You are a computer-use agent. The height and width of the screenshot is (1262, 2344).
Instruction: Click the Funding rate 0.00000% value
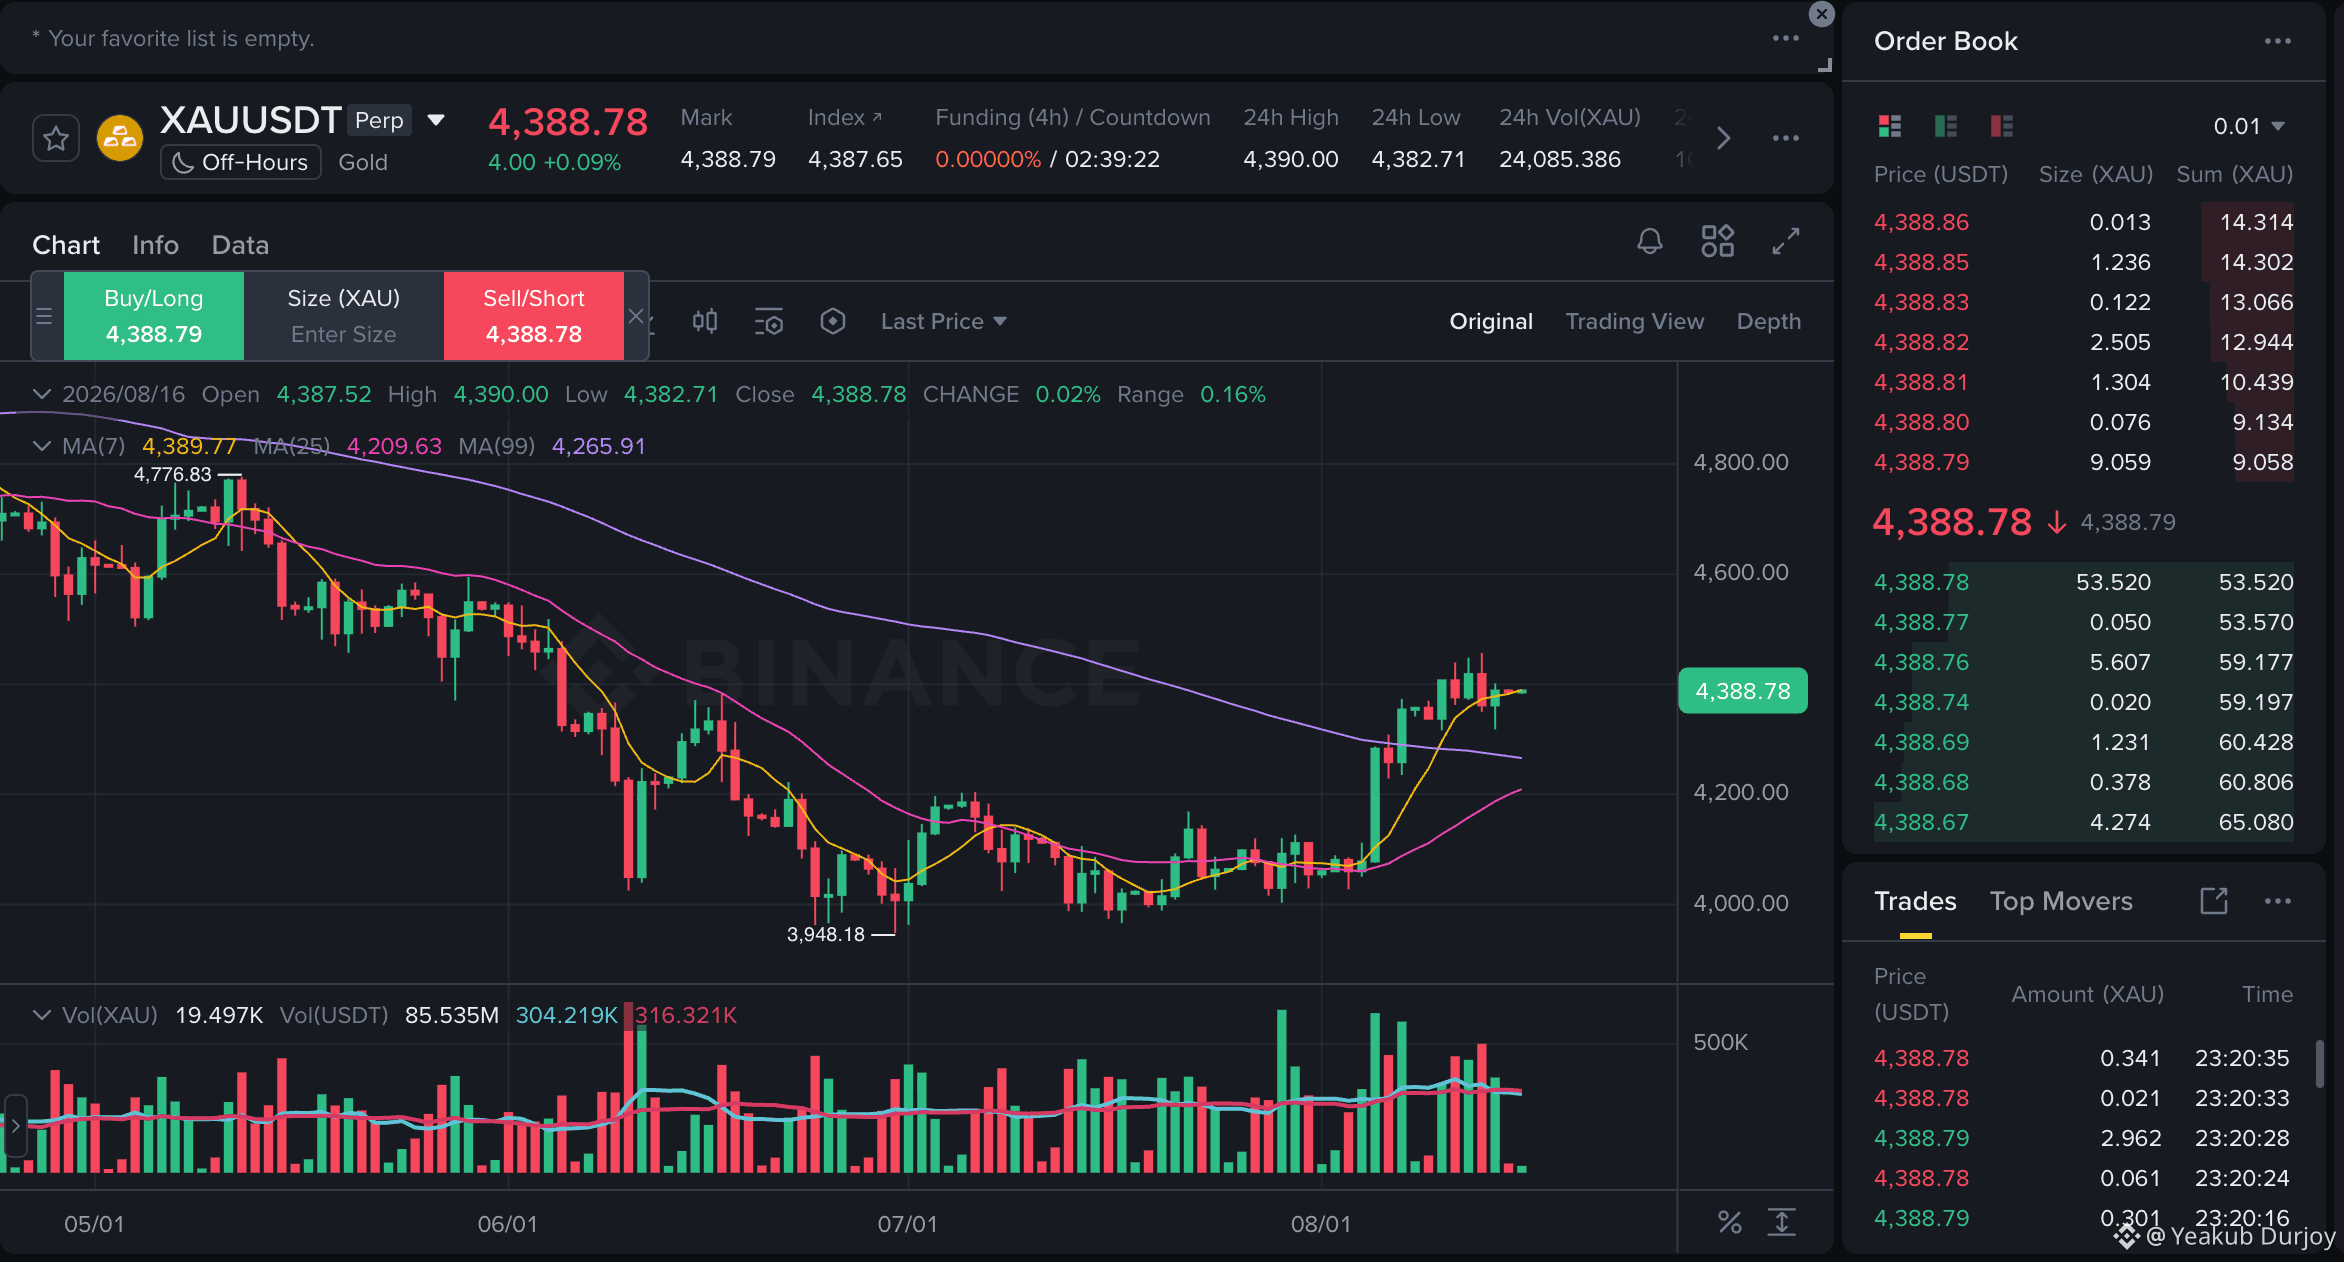tap(988, 159)
